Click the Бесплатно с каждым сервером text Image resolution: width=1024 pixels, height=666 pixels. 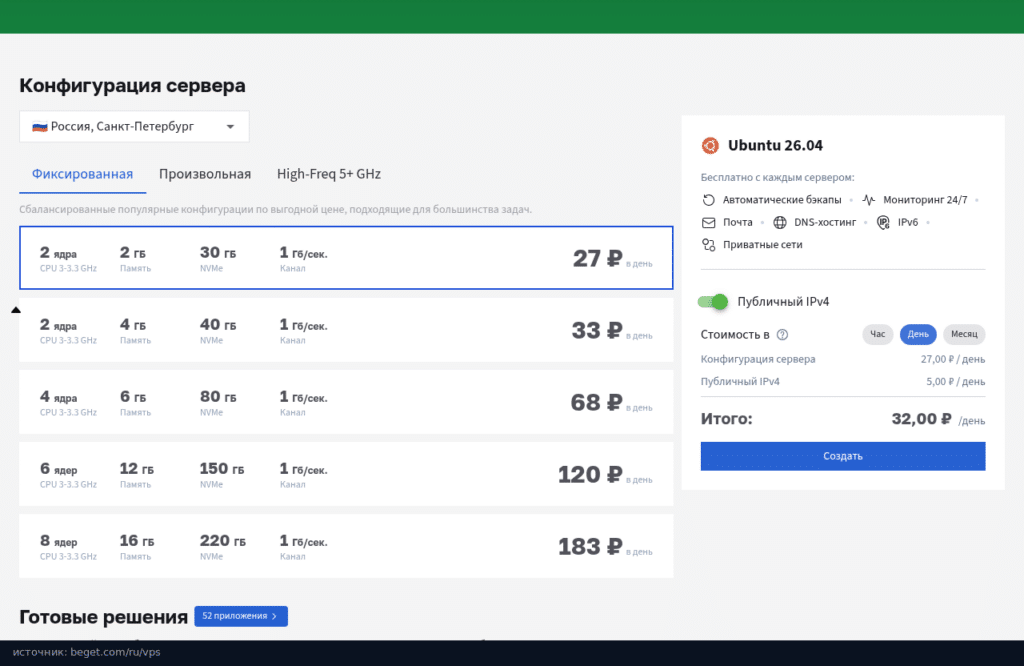pos(777,178)
